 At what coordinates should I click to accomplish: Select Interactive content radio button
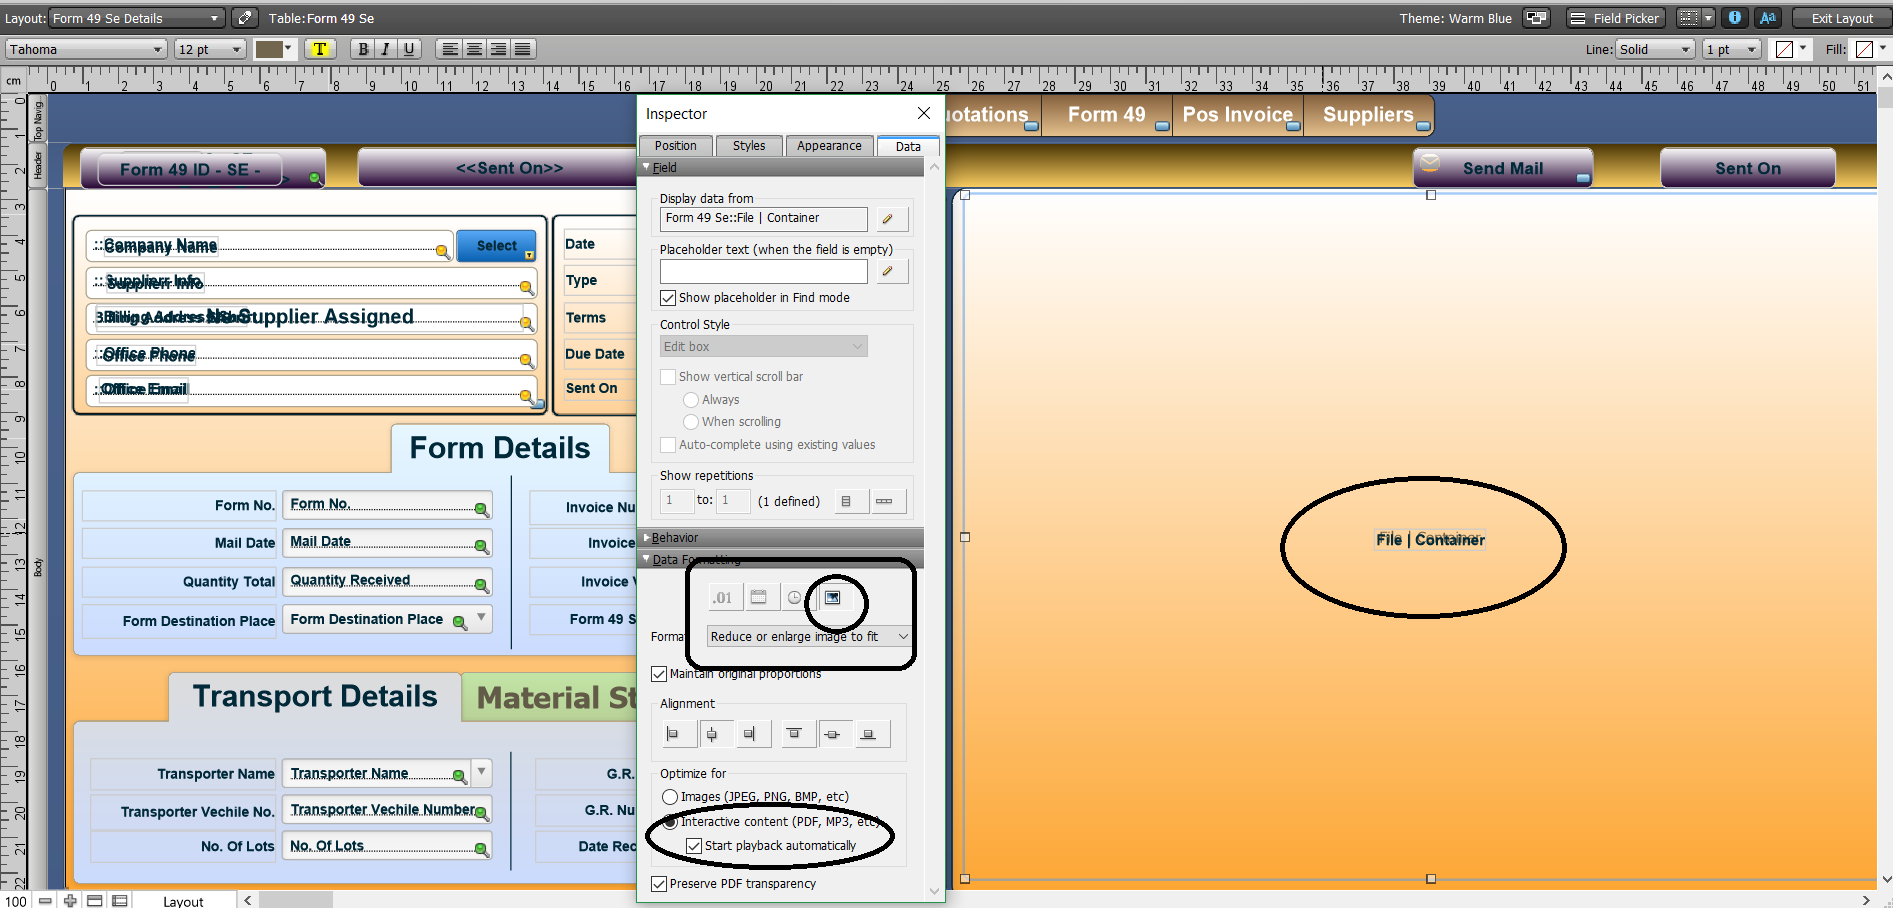(x=670, y=822)
